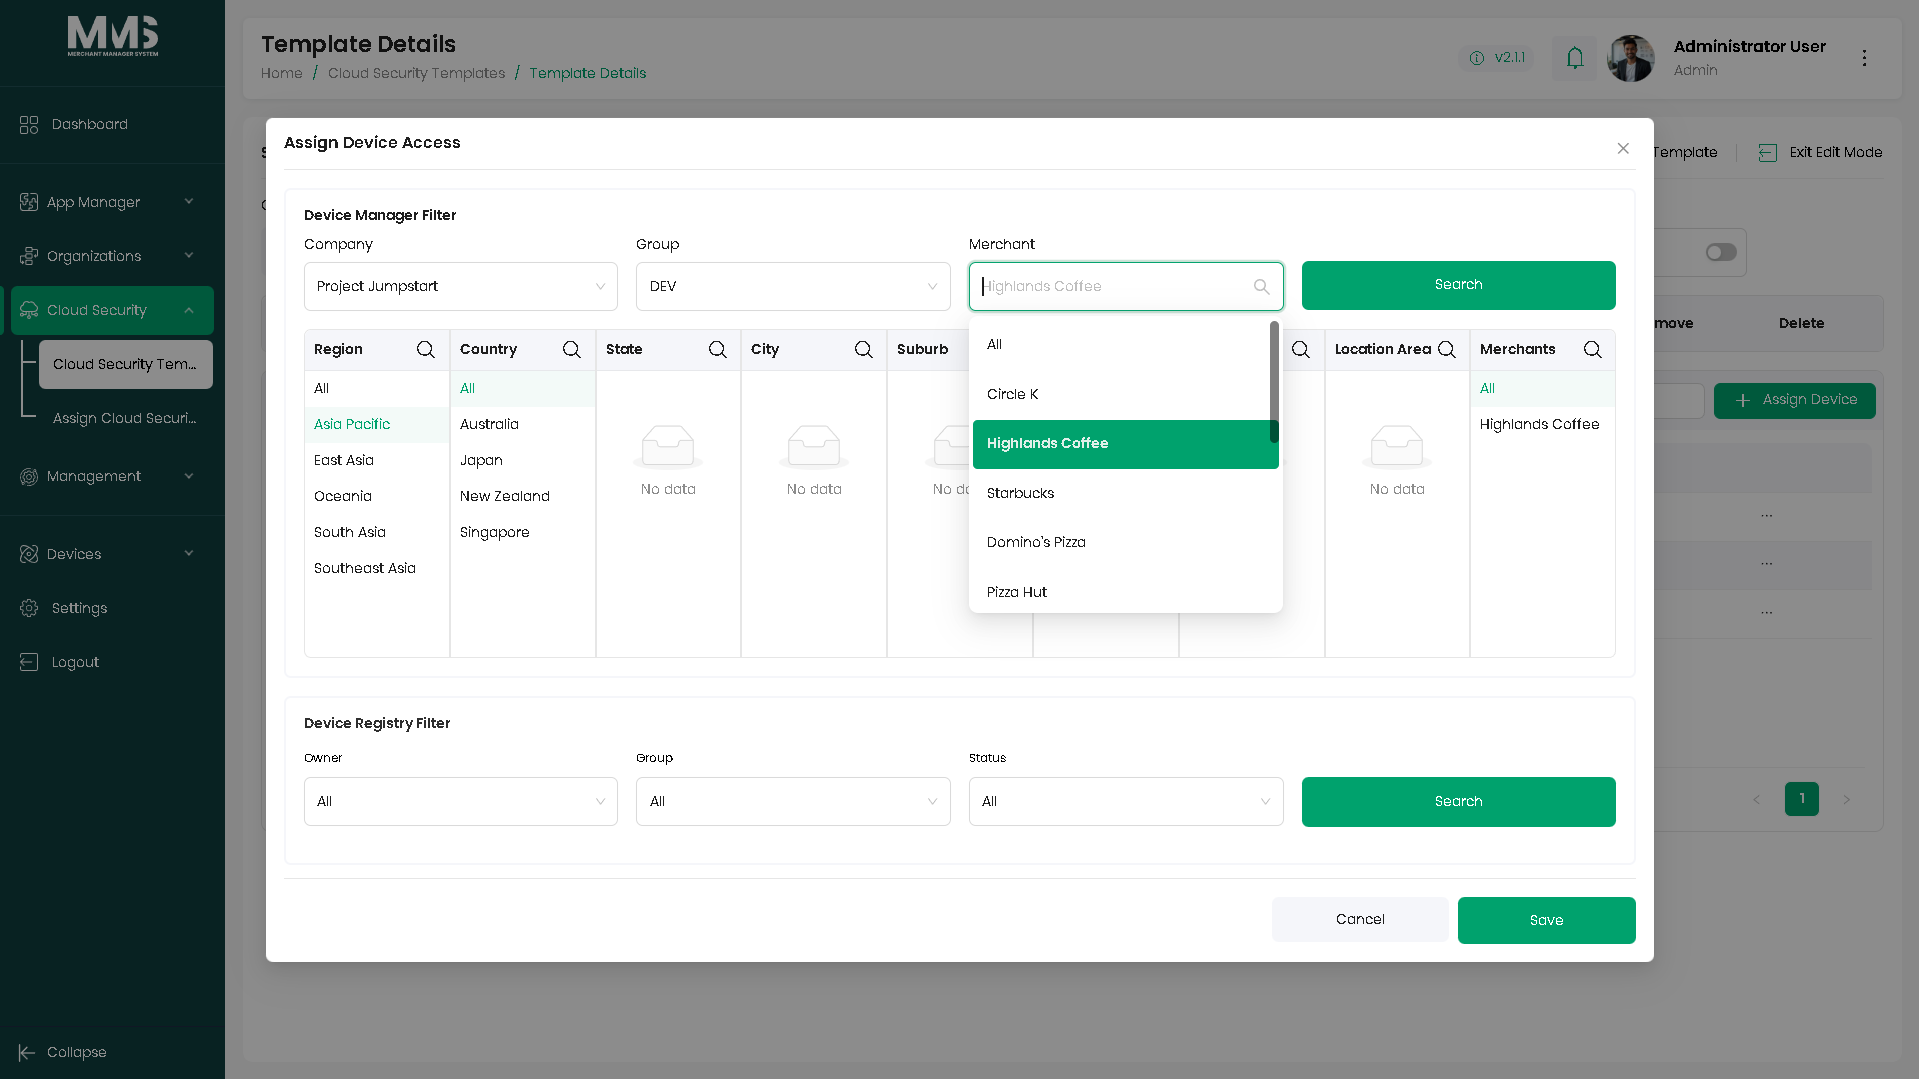Expand the Devices menu chevron

[x=189, y=554]
